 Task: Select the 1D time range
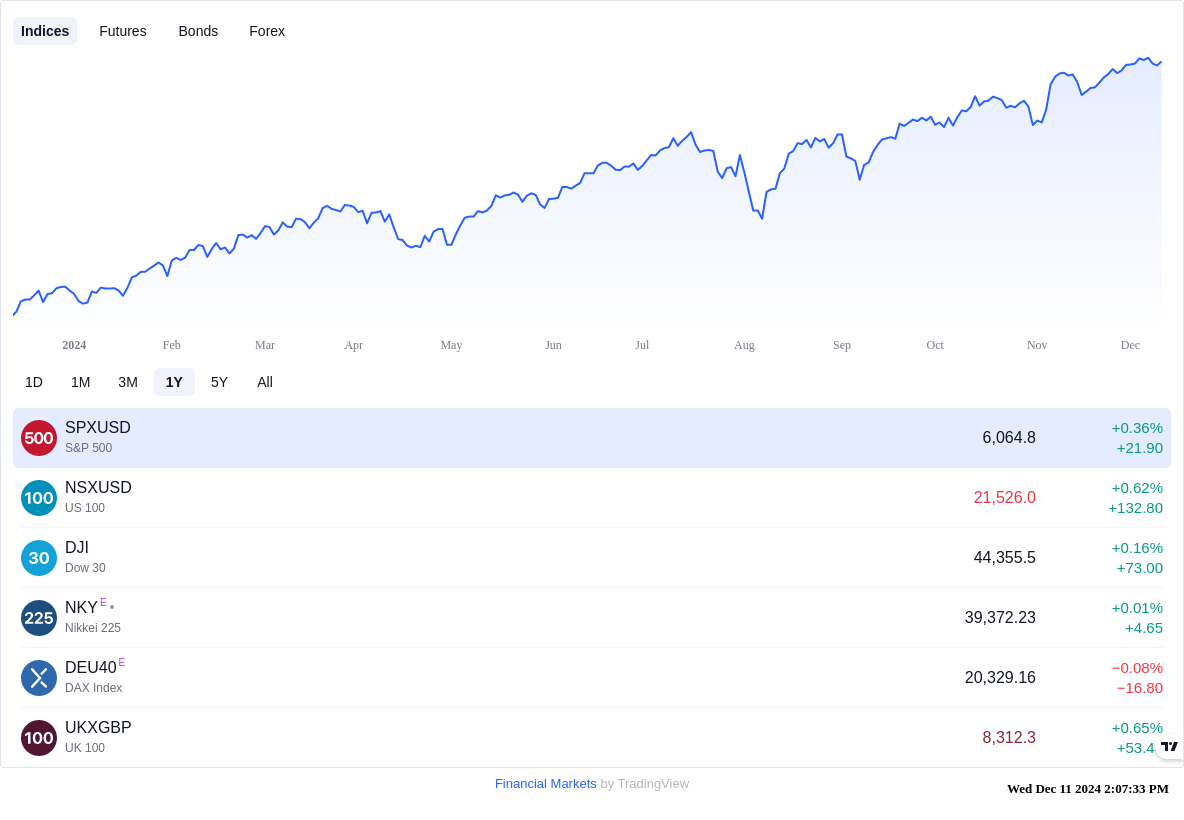tap(34, 382)
